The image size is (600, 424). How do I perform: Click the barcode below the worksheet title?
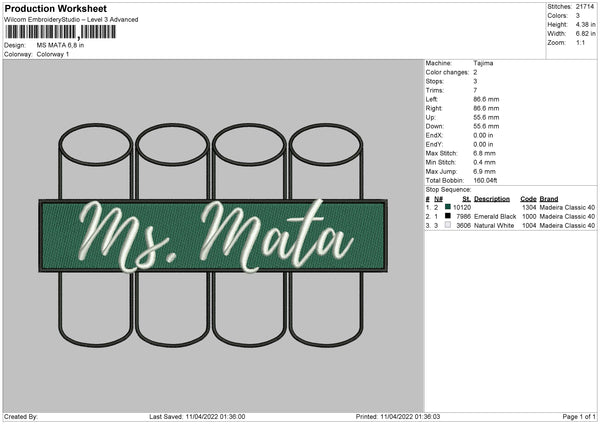60,32
